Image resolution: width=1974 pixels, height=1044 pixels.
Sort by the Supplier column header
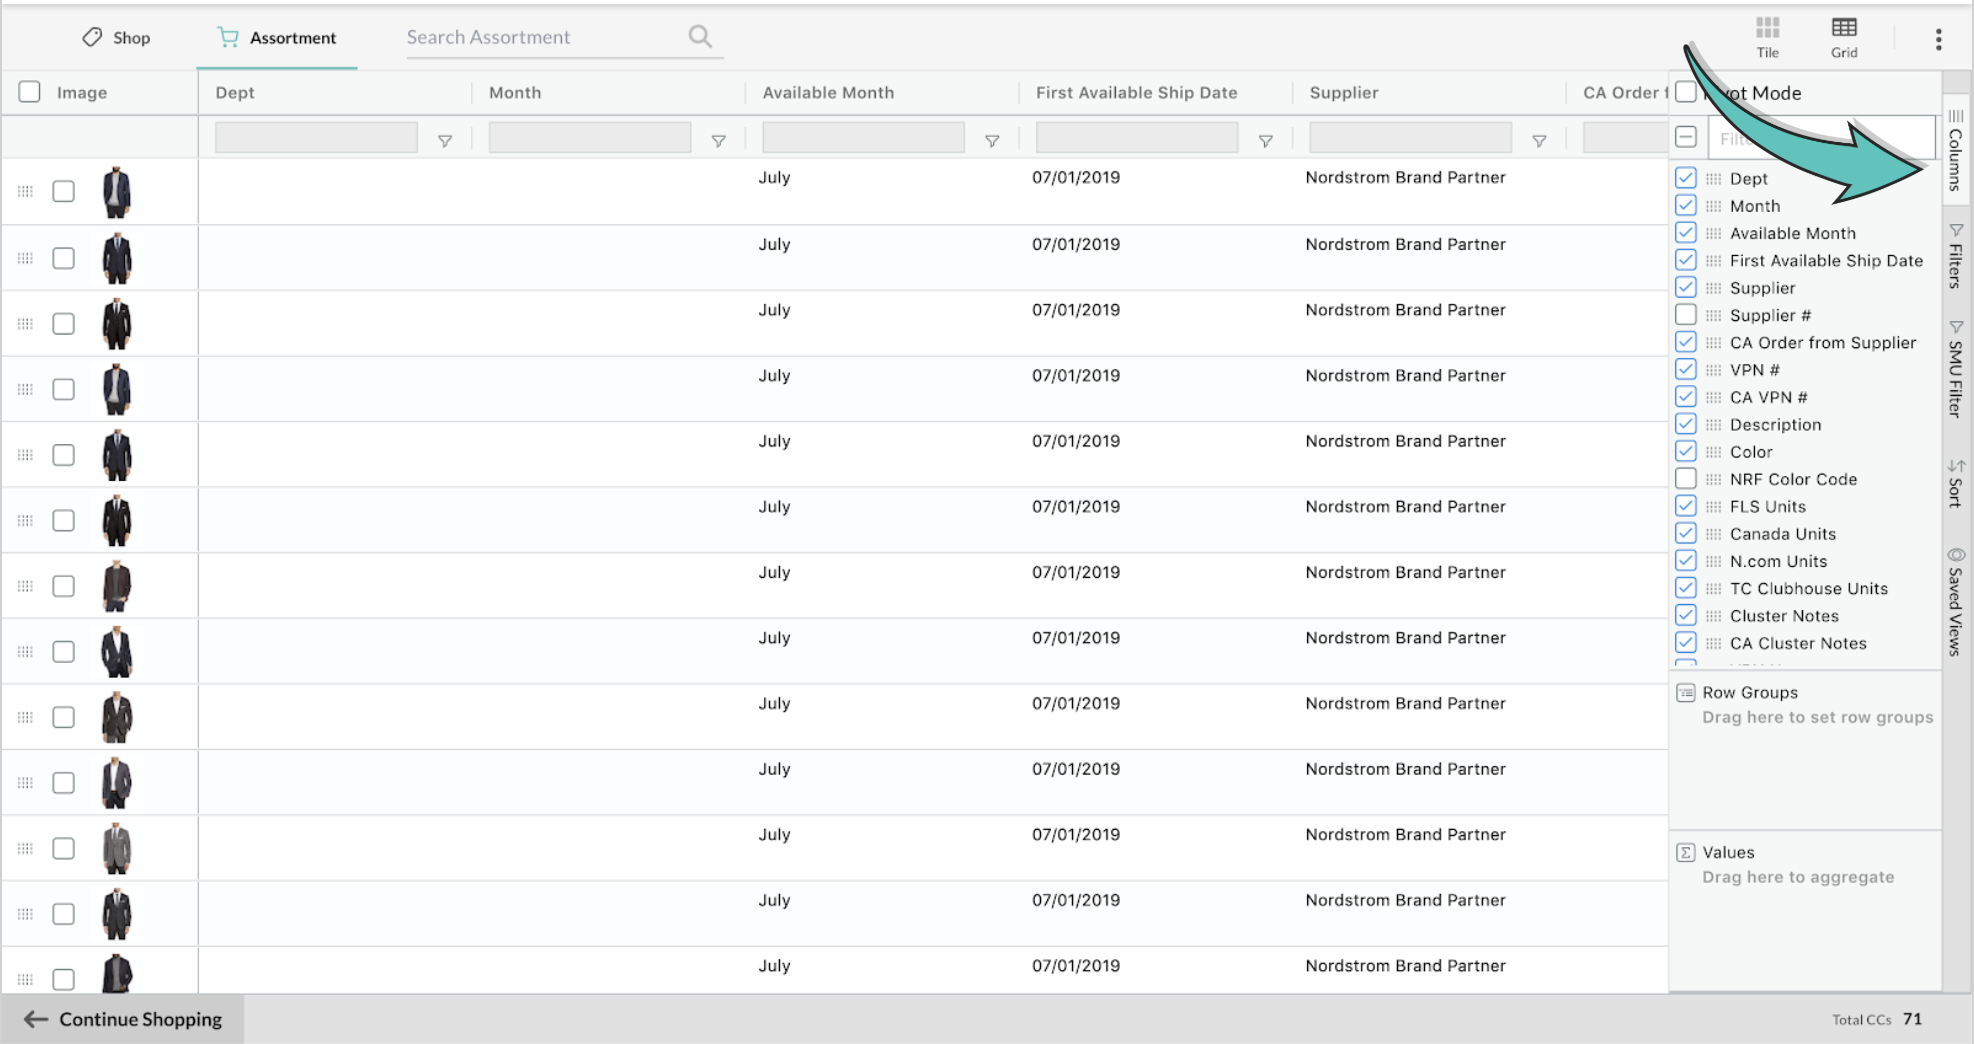tap(1344, 92)
